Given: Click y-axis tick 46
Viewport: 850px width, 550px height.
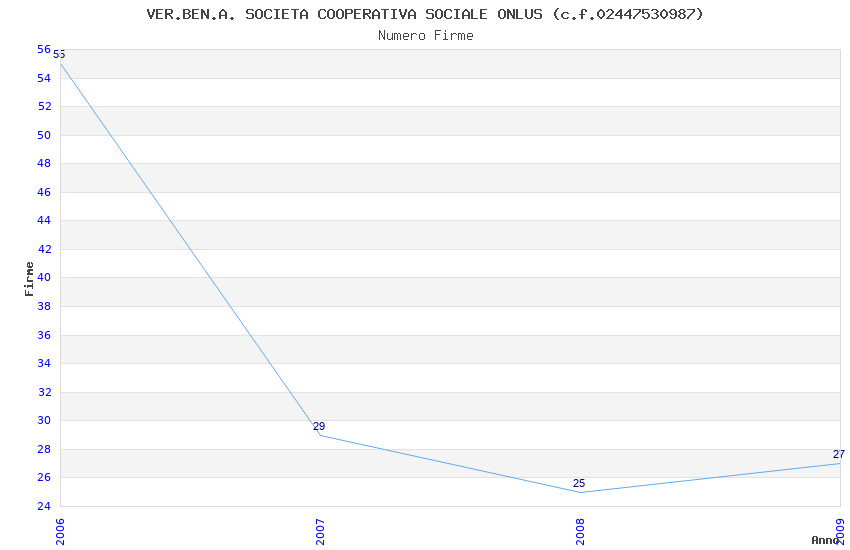Looking at the screenshot, I should pos(44,192).
